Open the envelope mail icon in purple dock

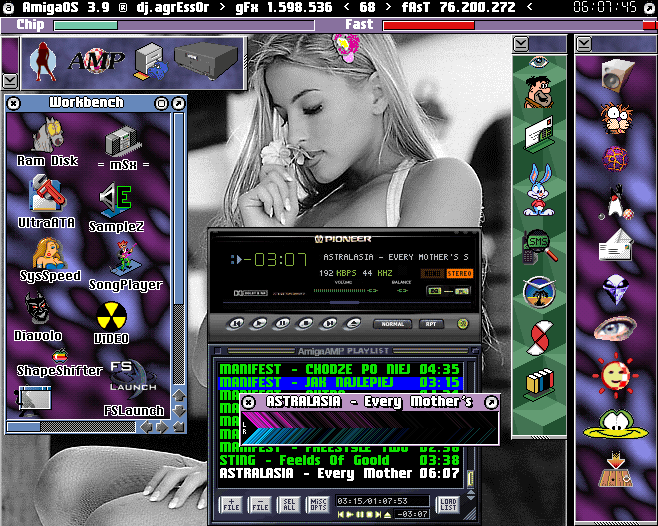click(615, 246)
